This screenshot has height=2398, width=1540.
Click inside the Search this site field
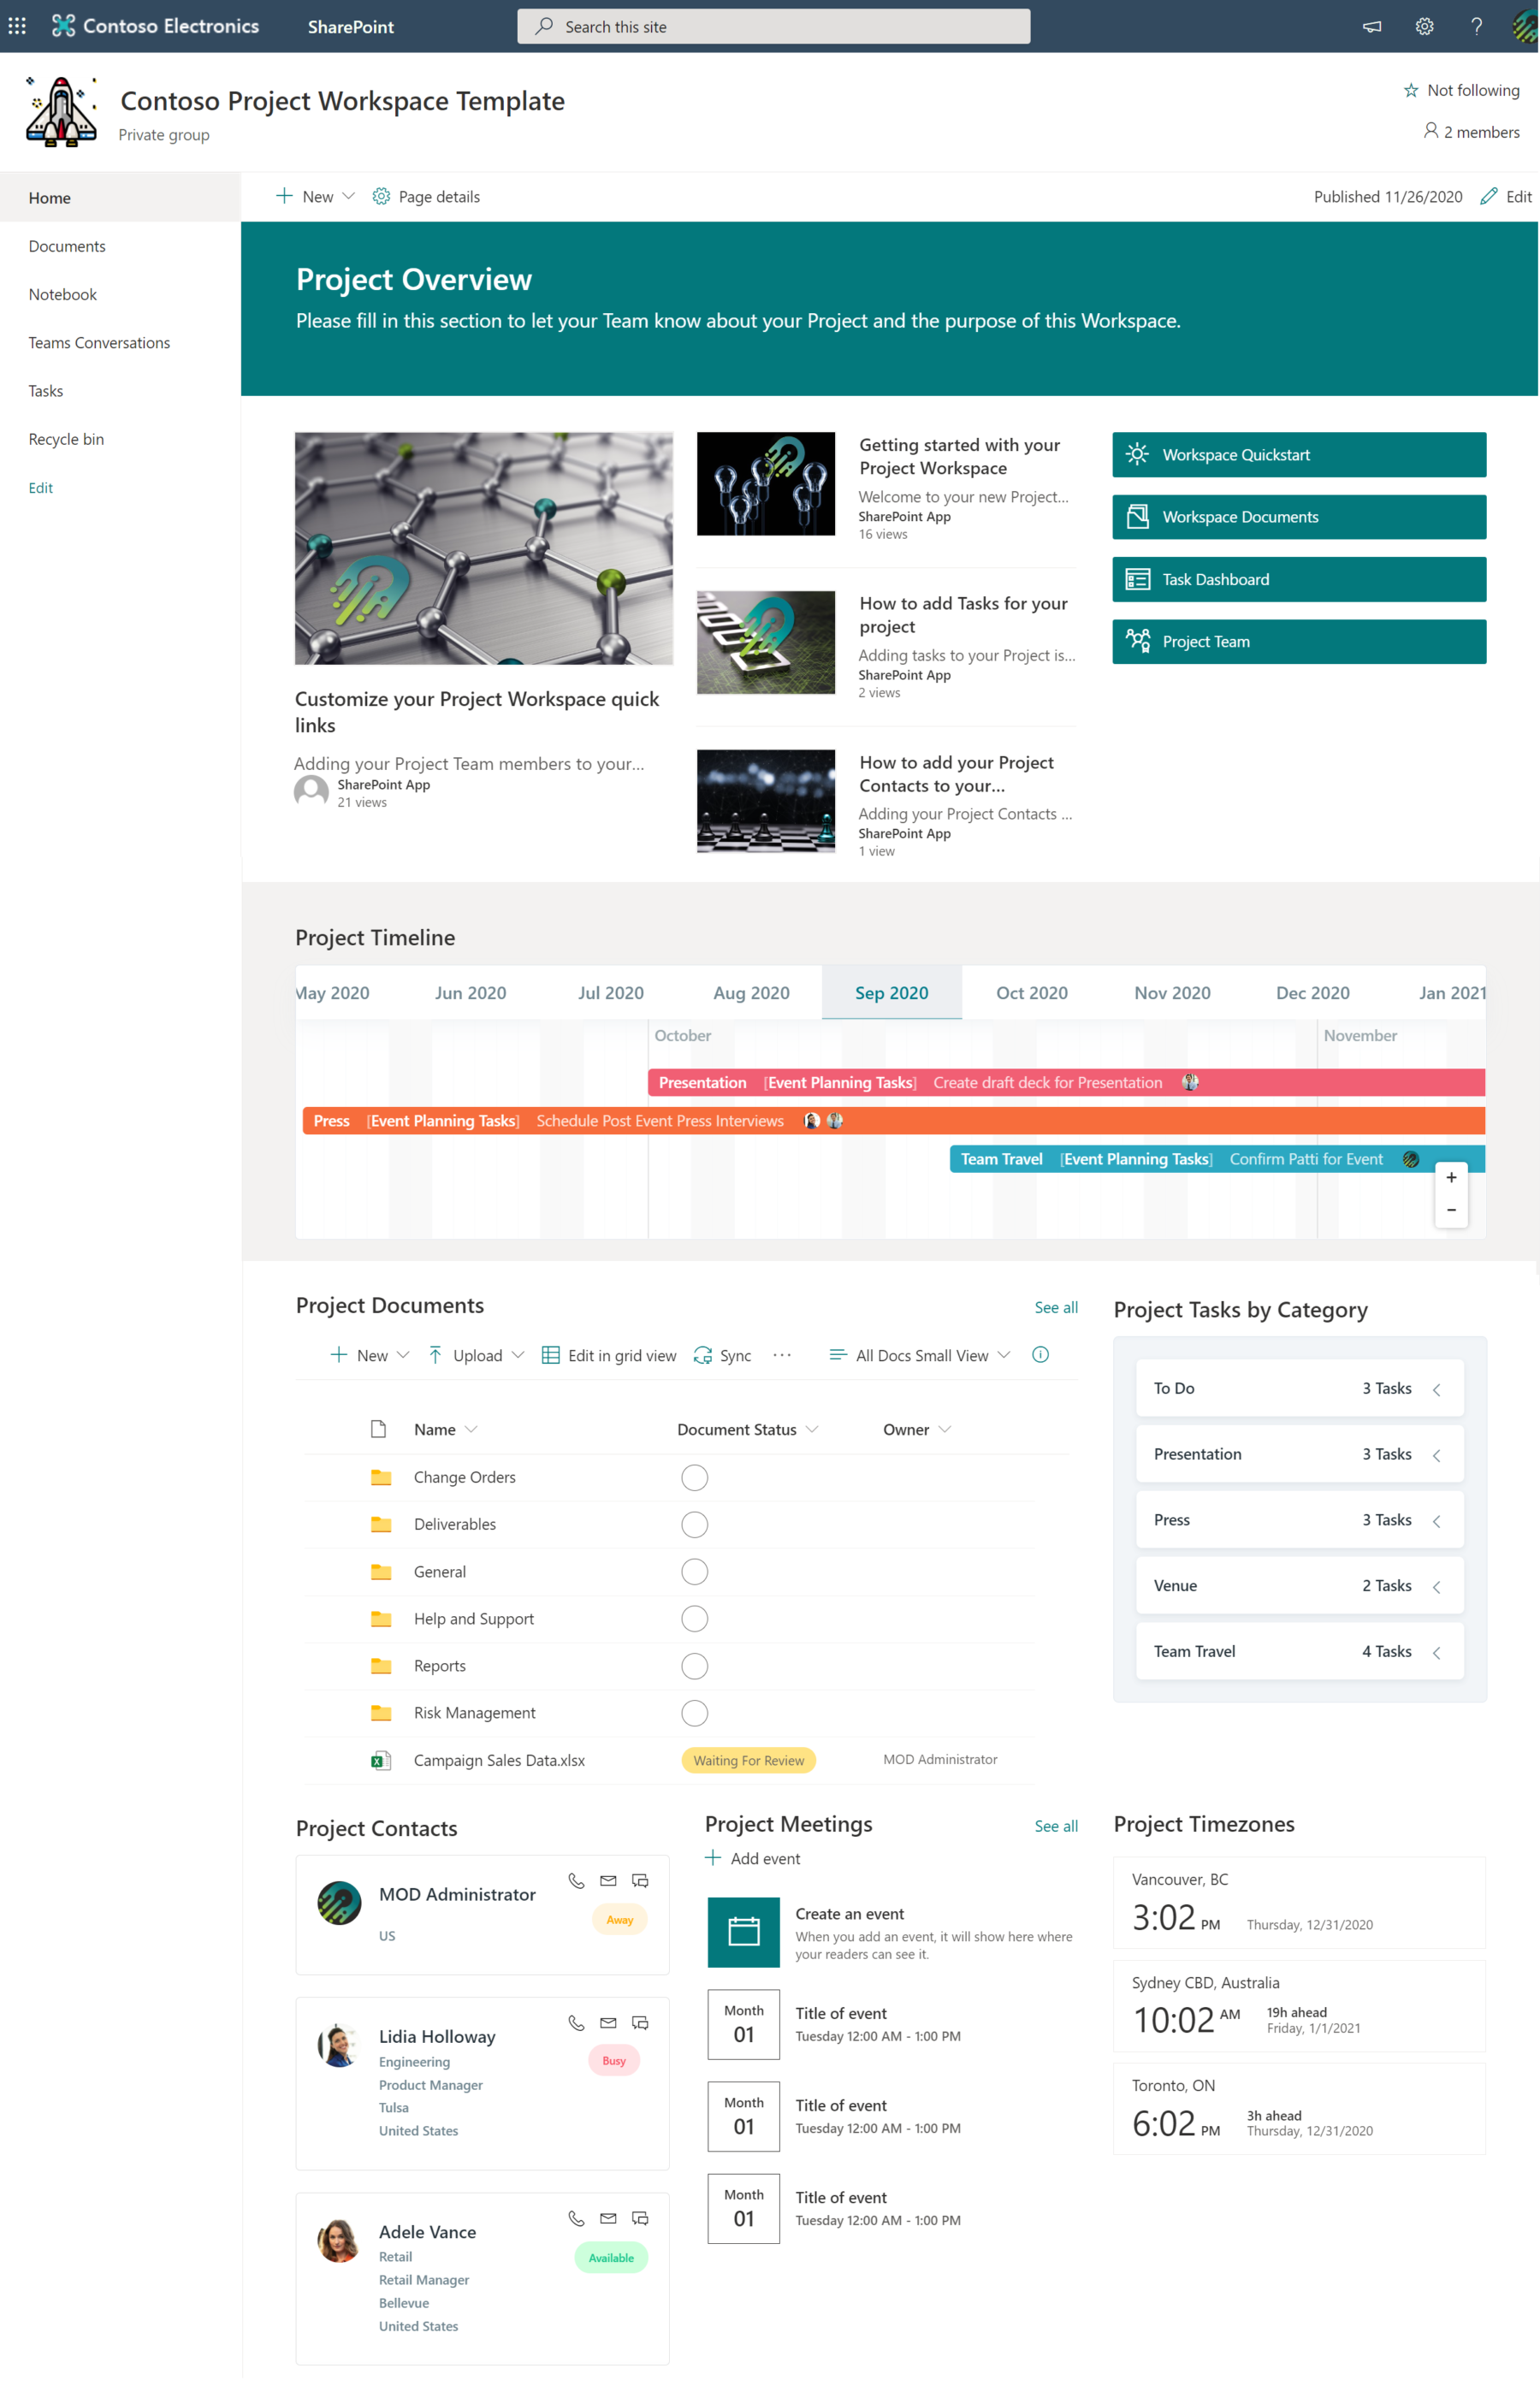pos(773,26)
